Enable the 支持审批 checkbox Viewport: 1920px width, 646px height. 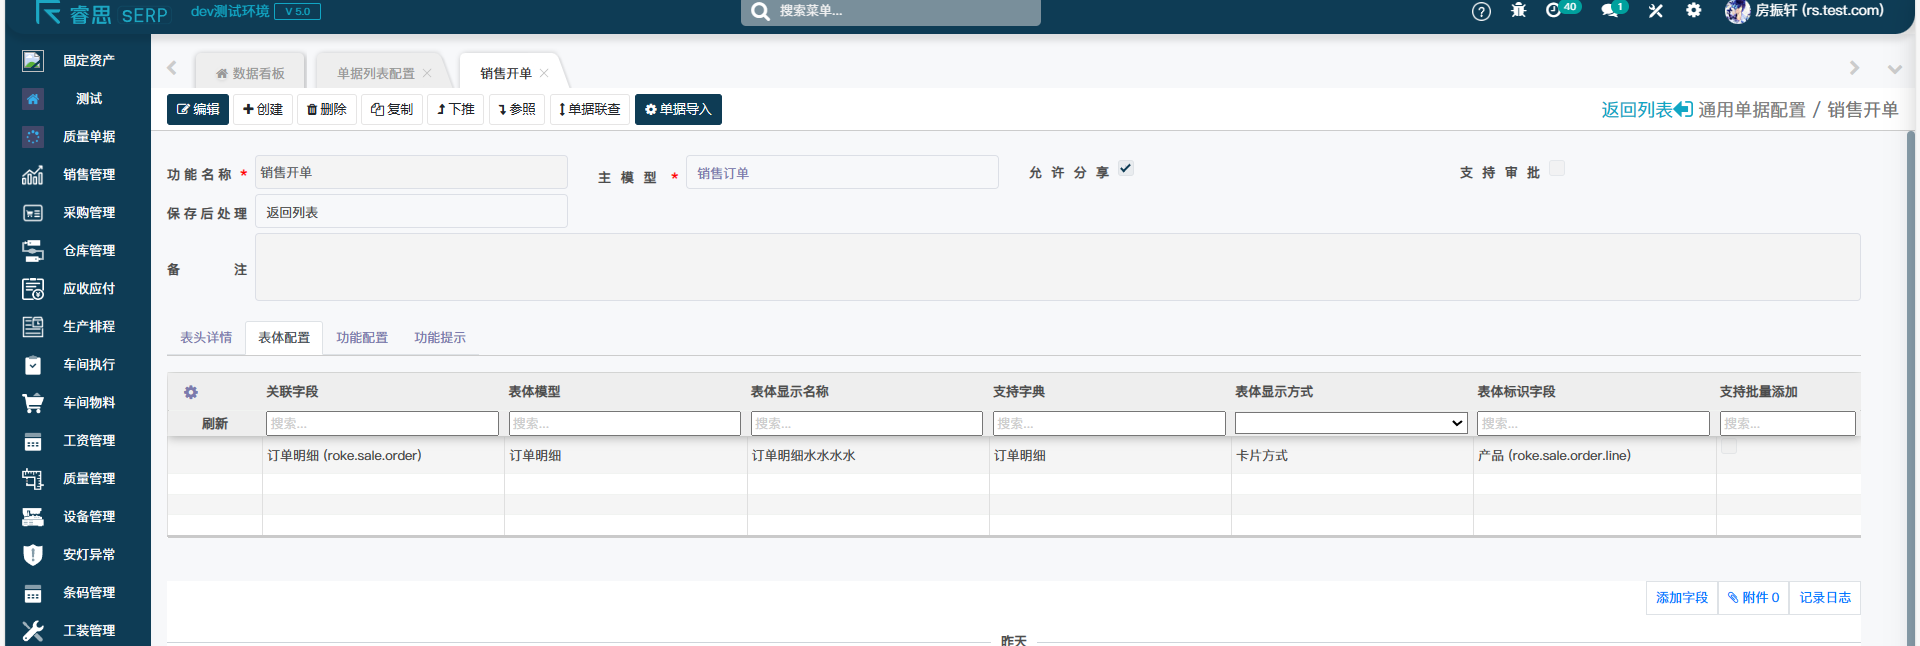click(x=1556, y=169)
